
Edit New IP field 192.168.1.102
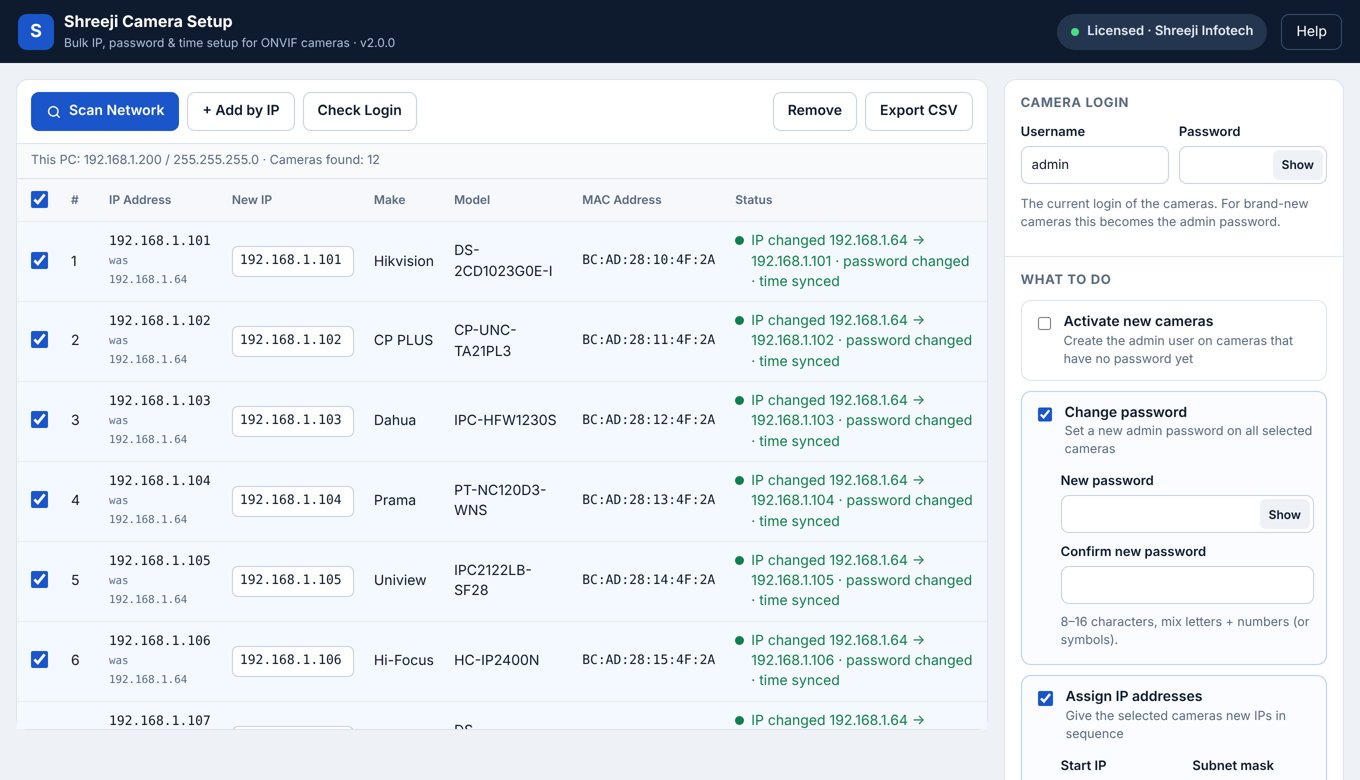point(293,340)
